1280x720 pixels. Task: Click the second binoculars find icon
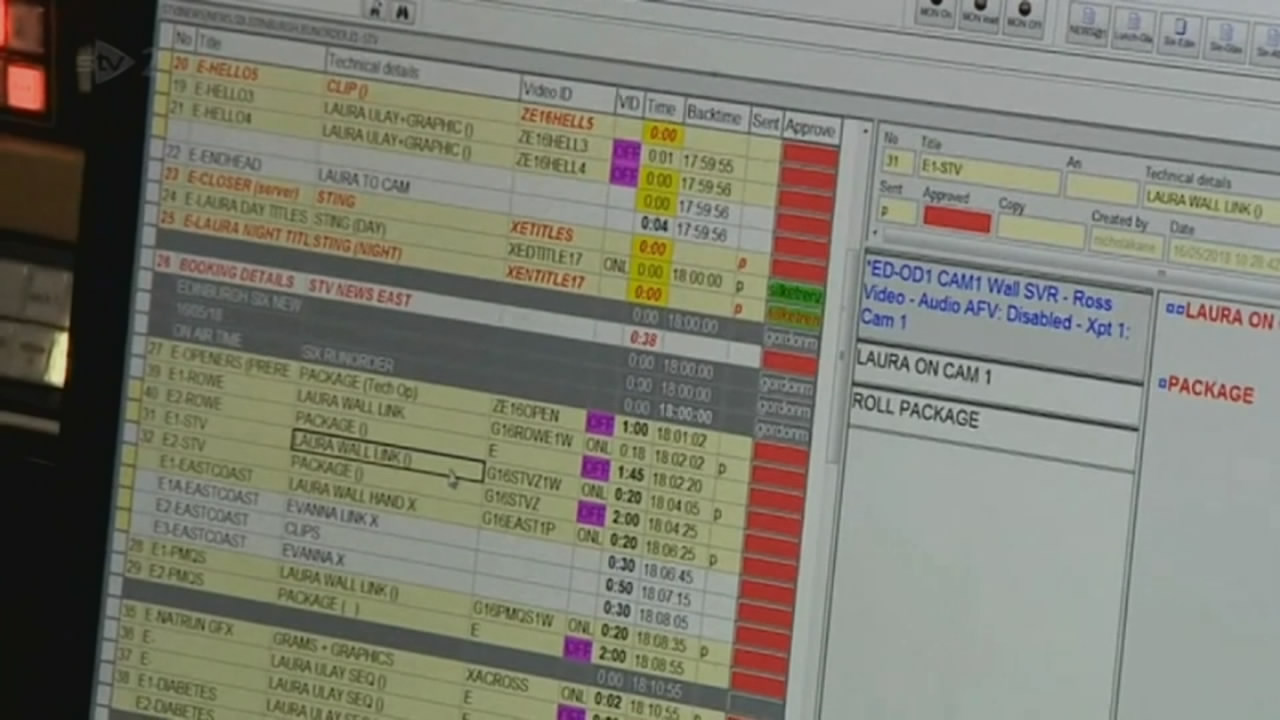pyautogui.click(x=402, y=11)
